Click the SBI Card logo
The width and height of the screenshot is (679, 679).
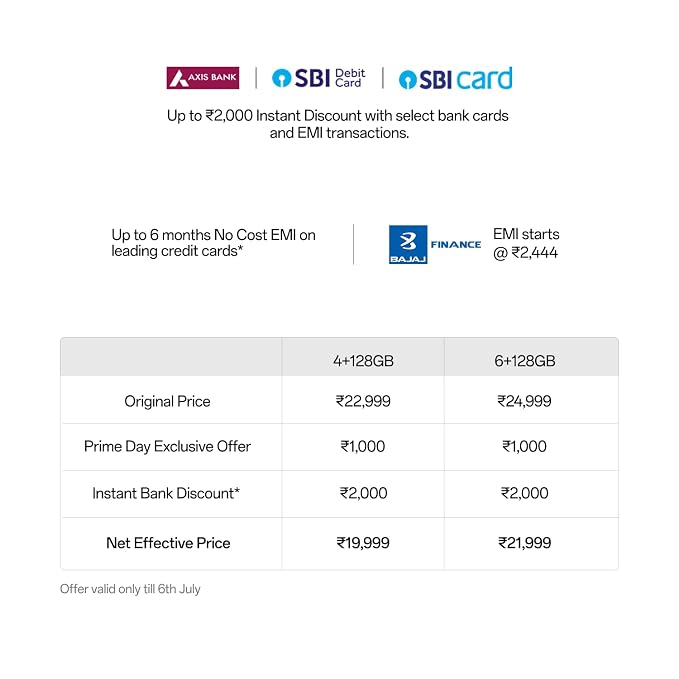456,78
